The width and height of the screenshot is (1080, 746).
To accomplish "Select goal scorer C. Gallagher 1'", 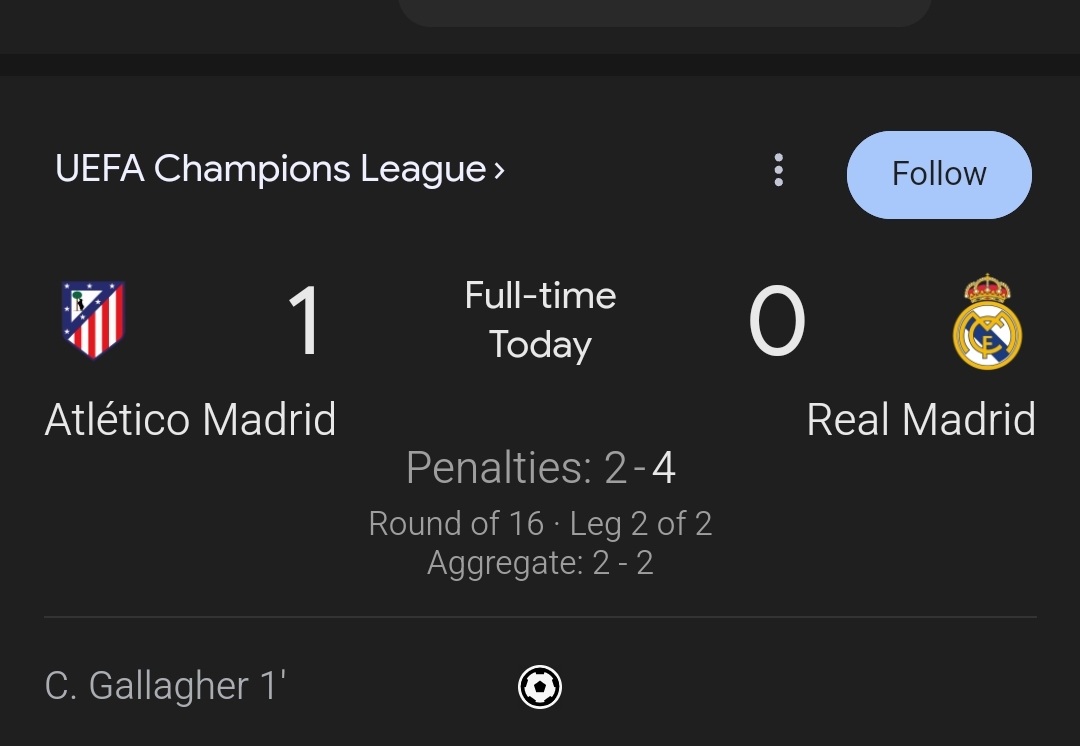I will 165,686.
